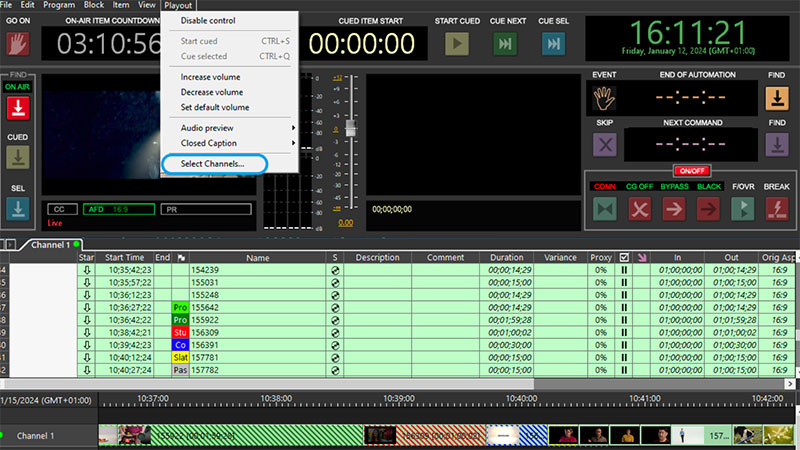Image resolution: width=800 pixels, height=450 pixels.
Task: Open the Channel 1 tab
Action: 50,245
